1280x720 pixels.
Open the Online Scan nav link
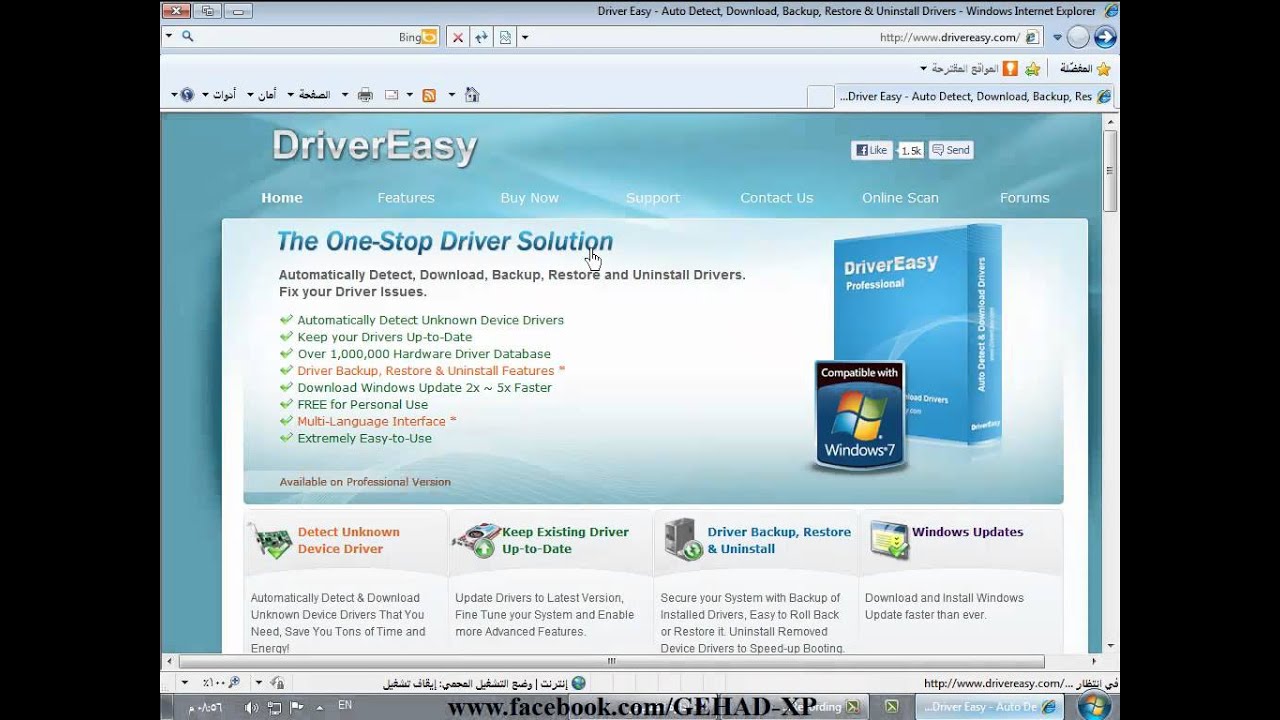pyautogui.click(x=901, y=198)
